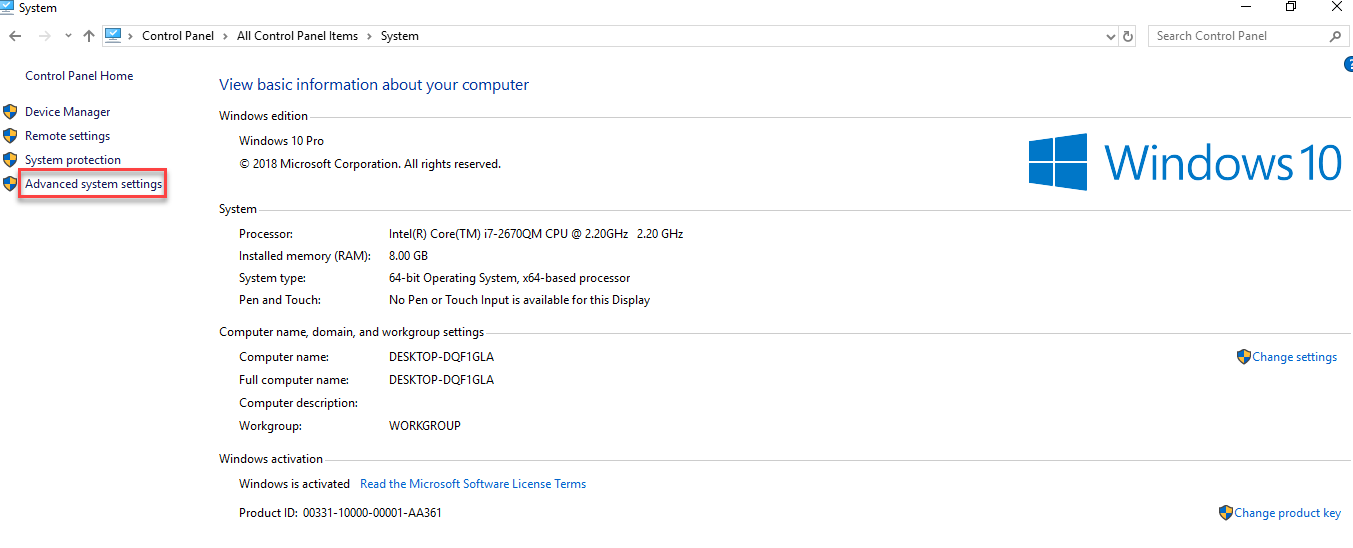Click 64-bit Operating System system type value

click(509, 278)
